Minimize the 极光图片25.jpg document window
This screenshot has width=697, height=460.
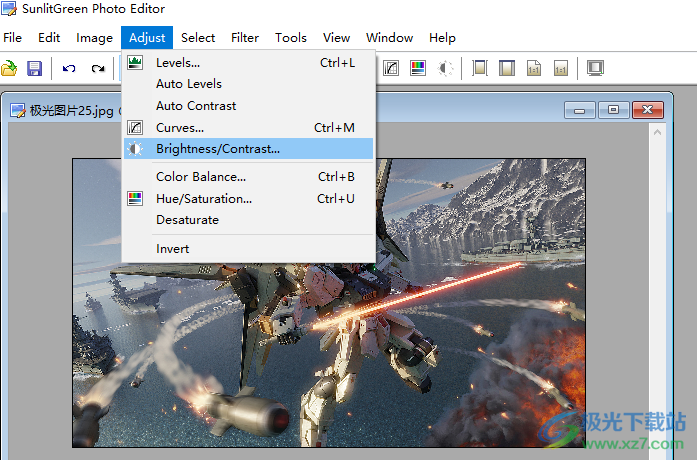click(x=580, y=110)
